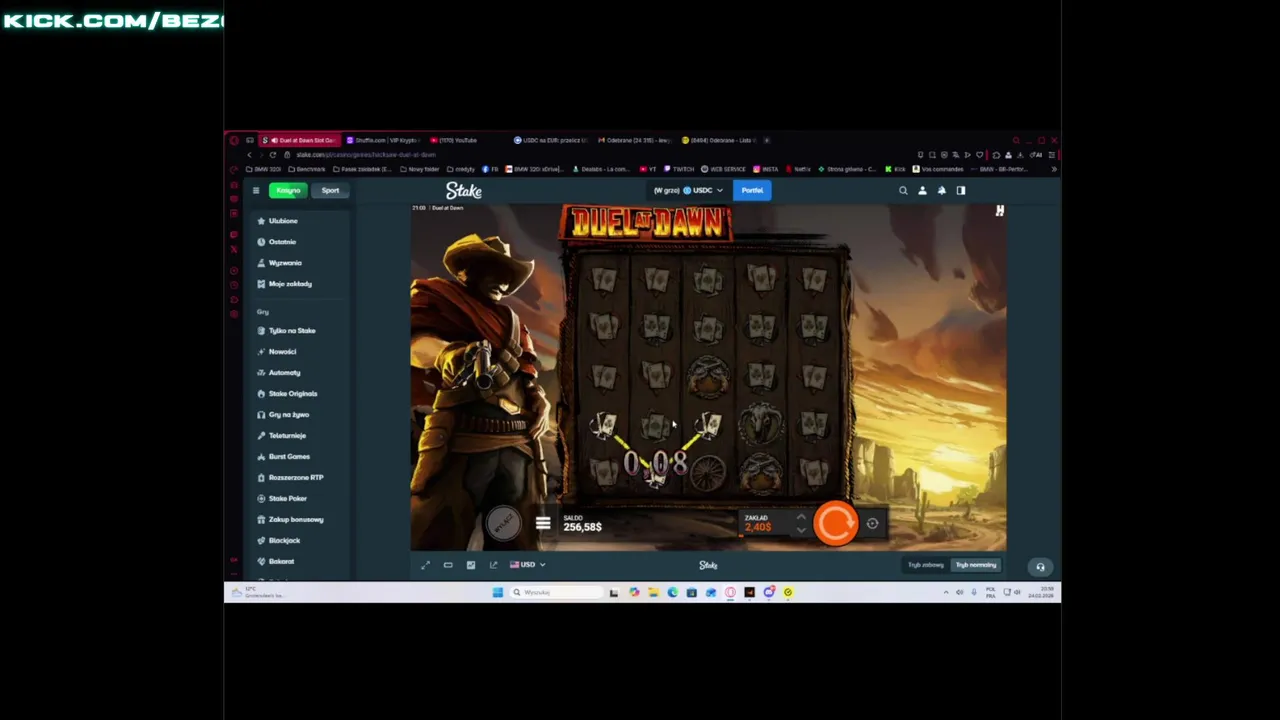Click the Stake search magnifier icon
The height and width of the screenshot is (720, 1280).
click(x=903, y=190)
